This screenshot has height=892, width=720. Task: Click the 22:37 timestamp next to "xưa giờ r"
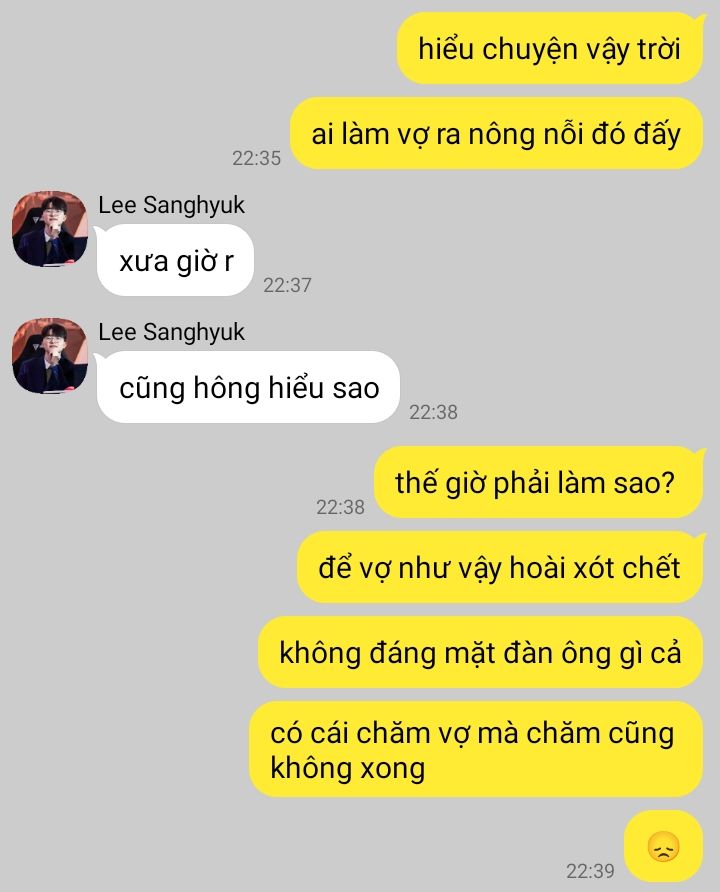point(287,285)
